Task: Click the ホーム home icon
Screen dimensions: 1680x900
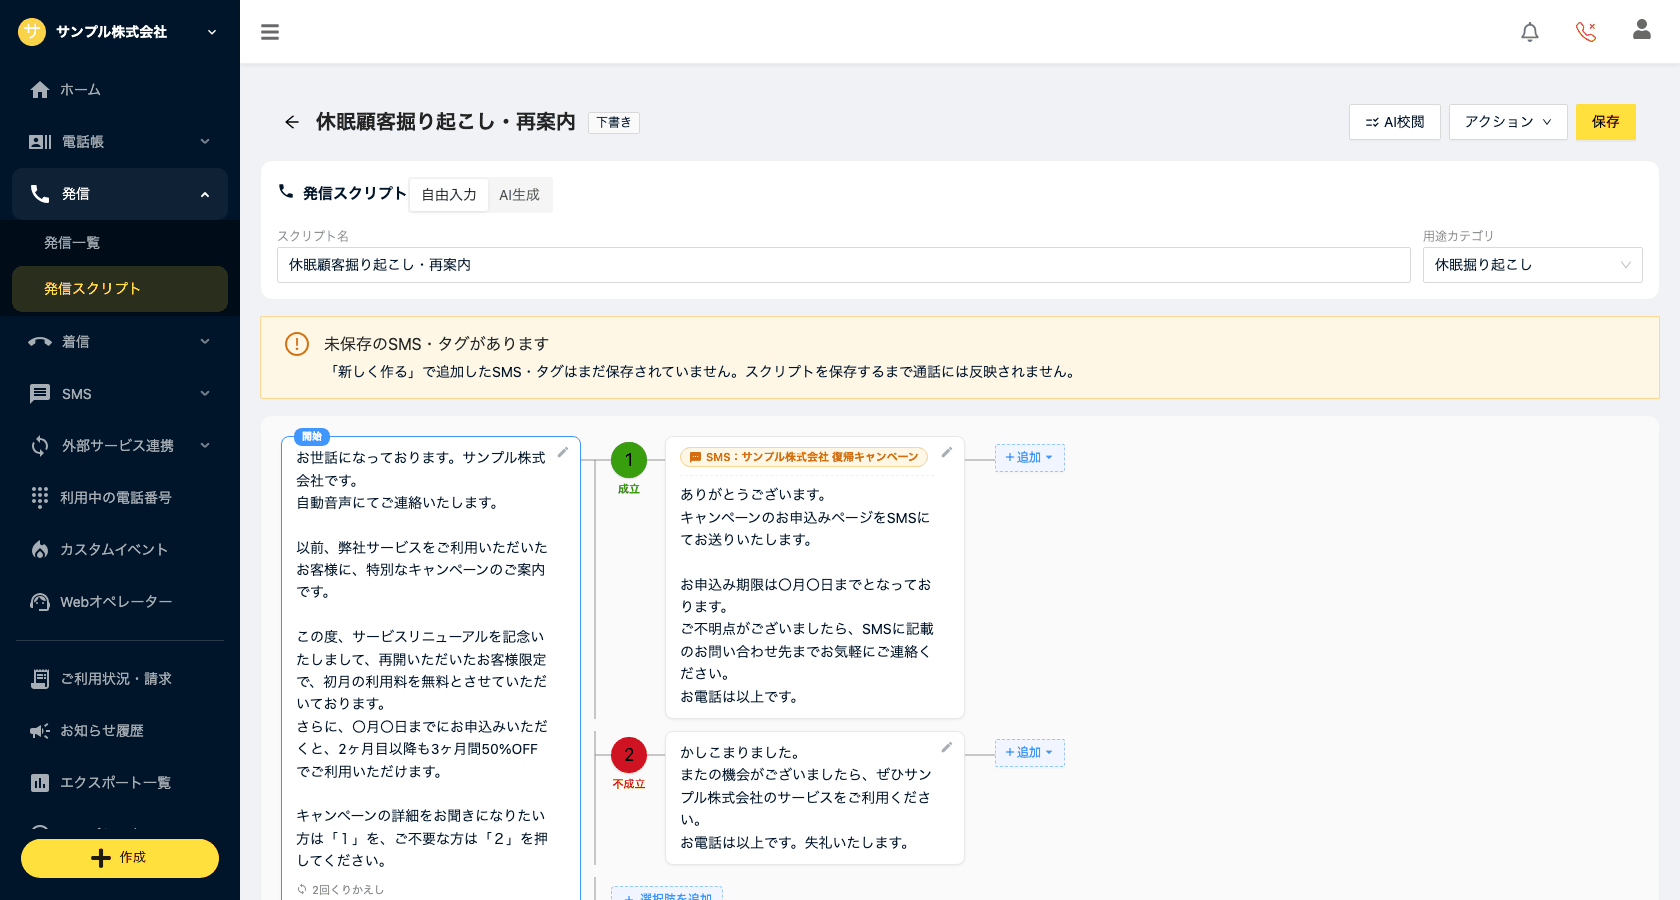Action: point(40,90)
